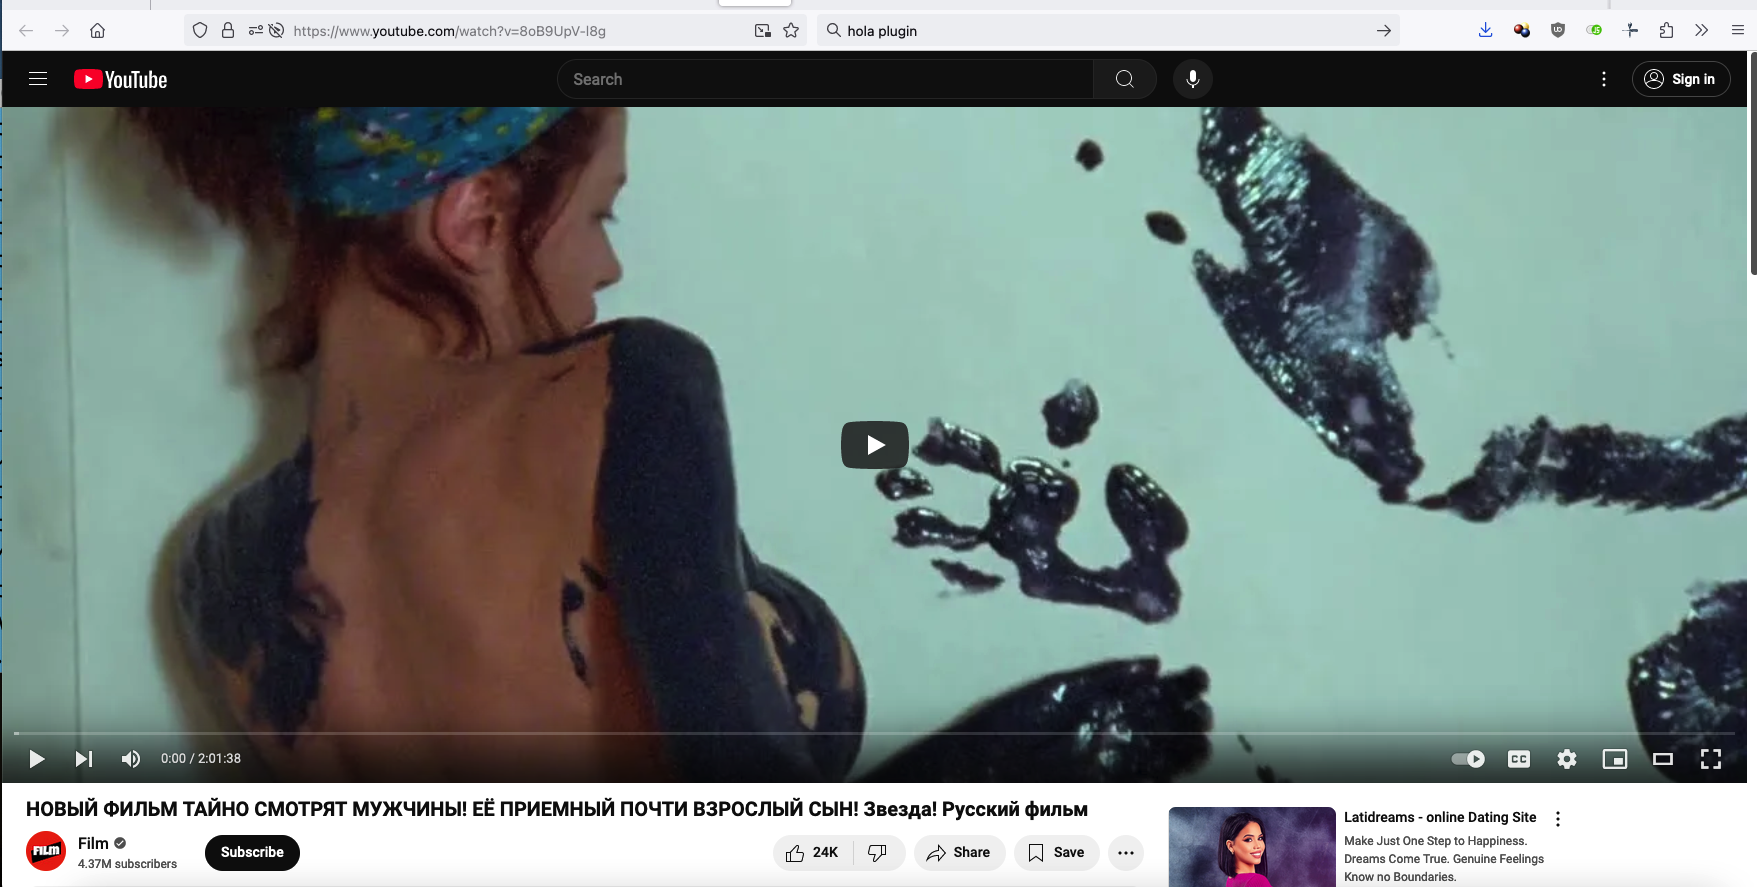
Task: Dislike the video
Action: coord(879,853)
